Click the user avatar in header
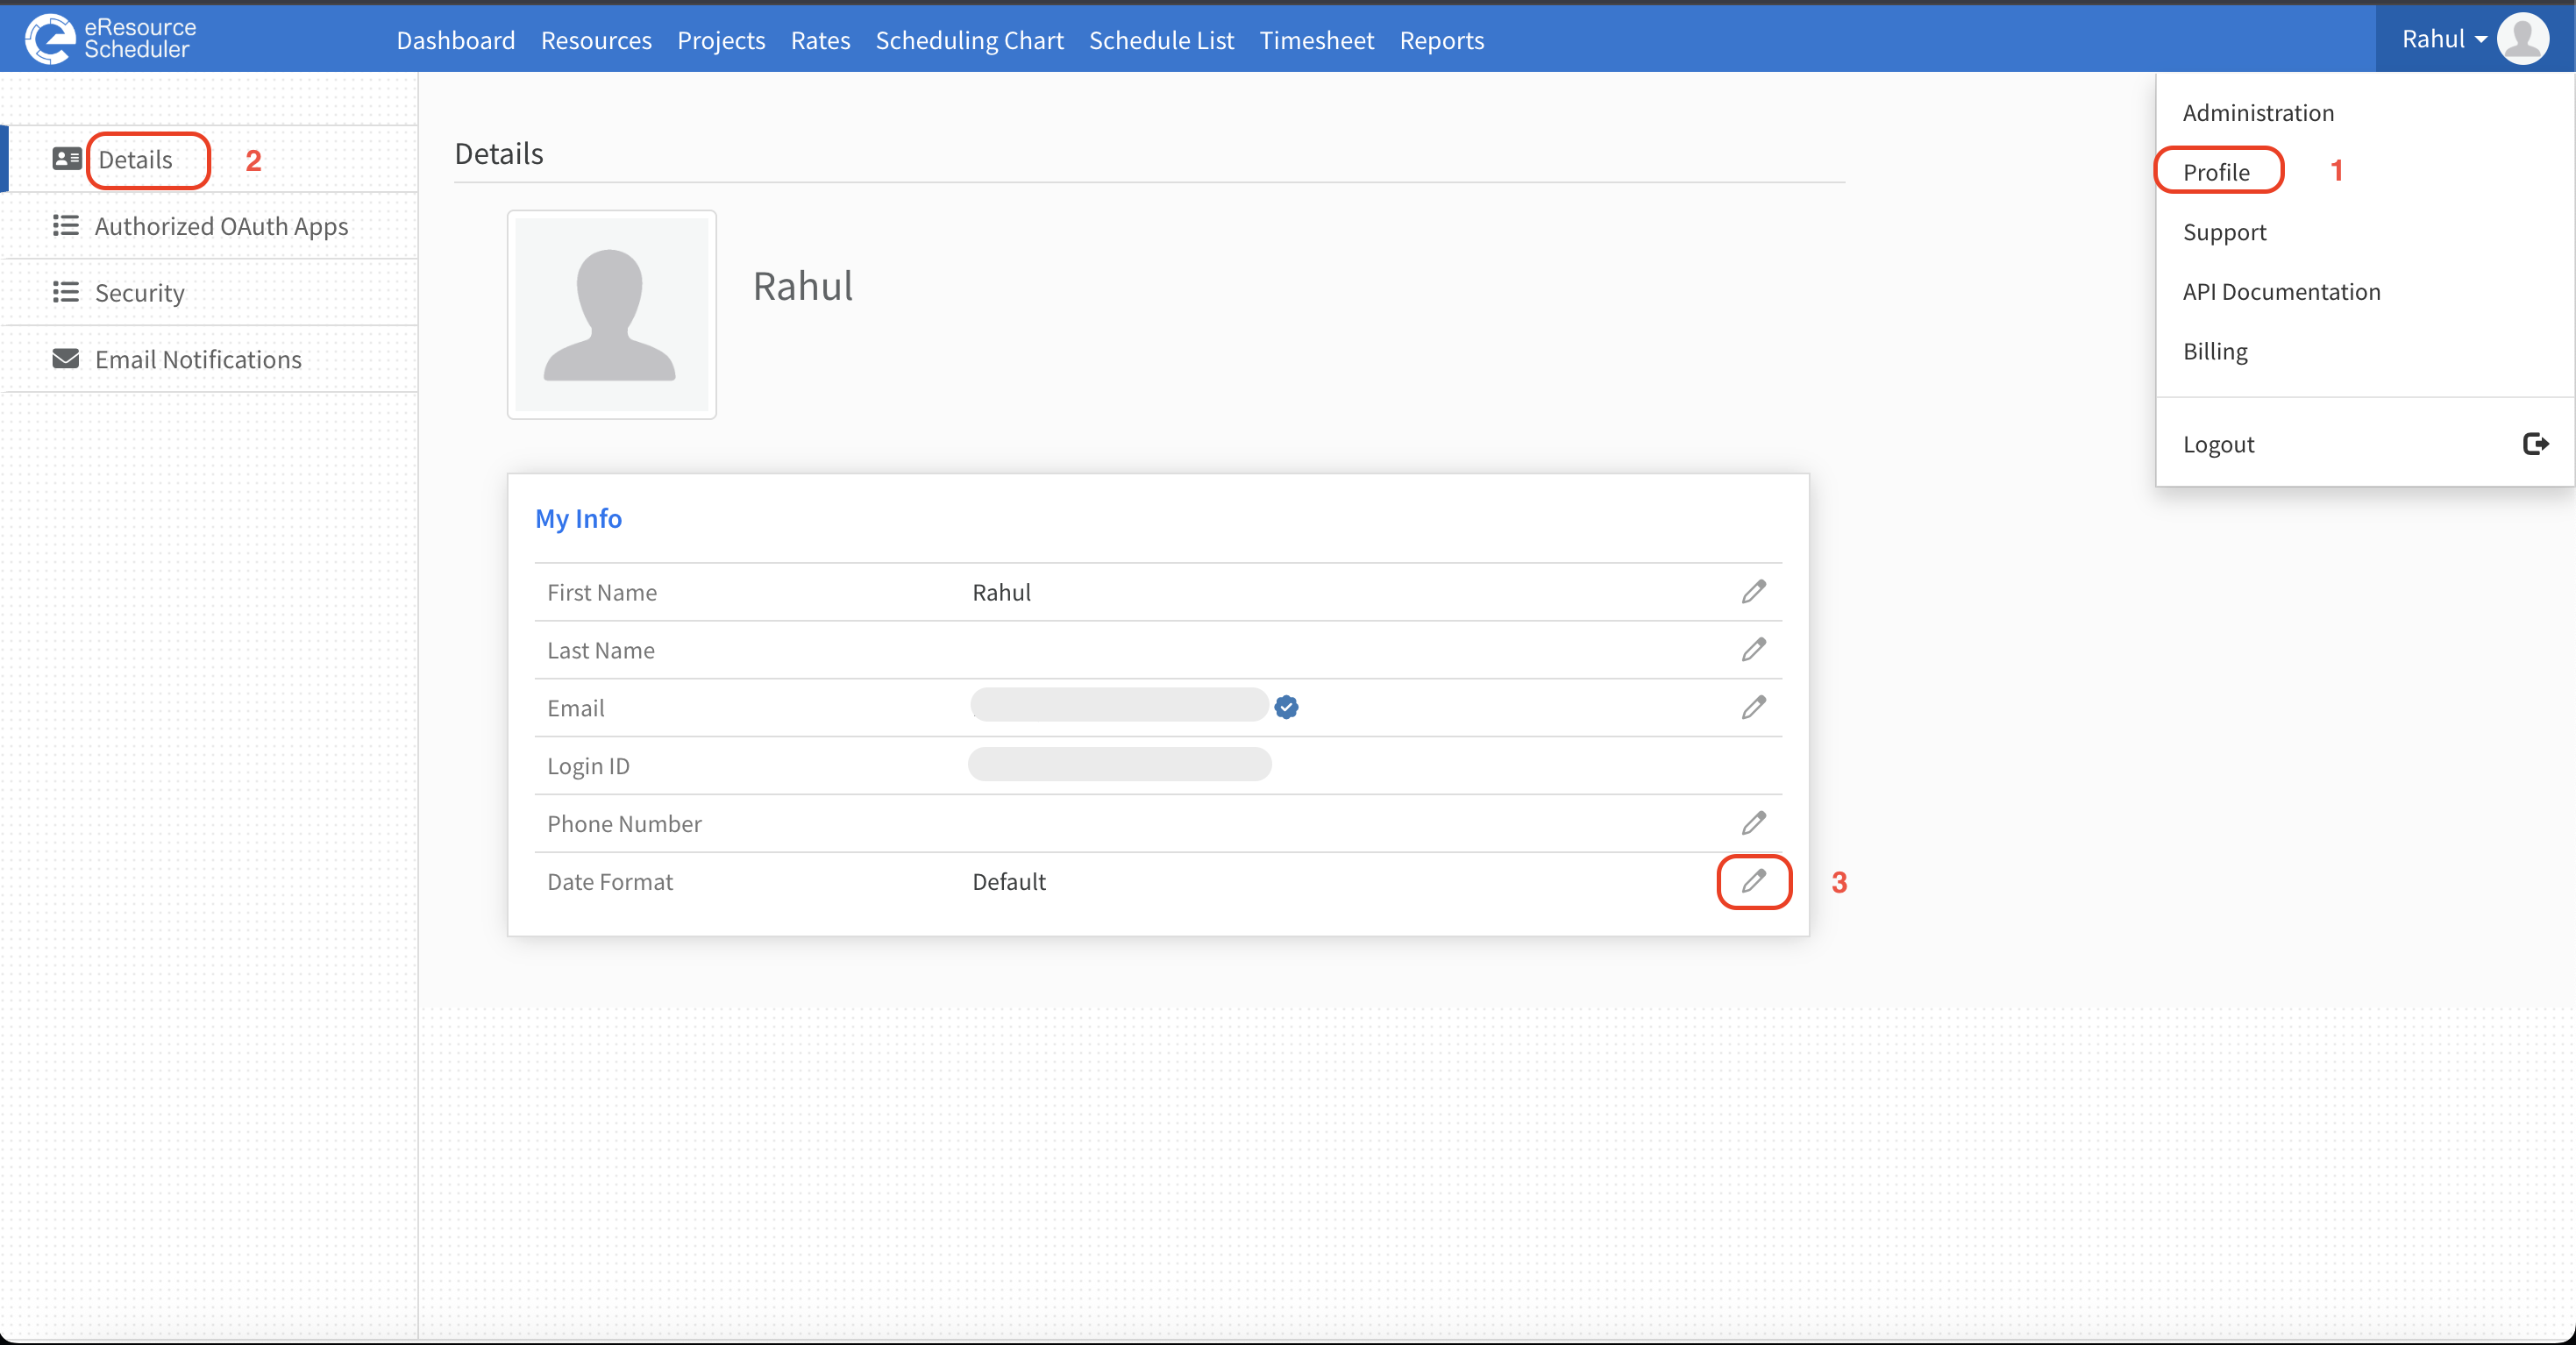 [2522, 39]
